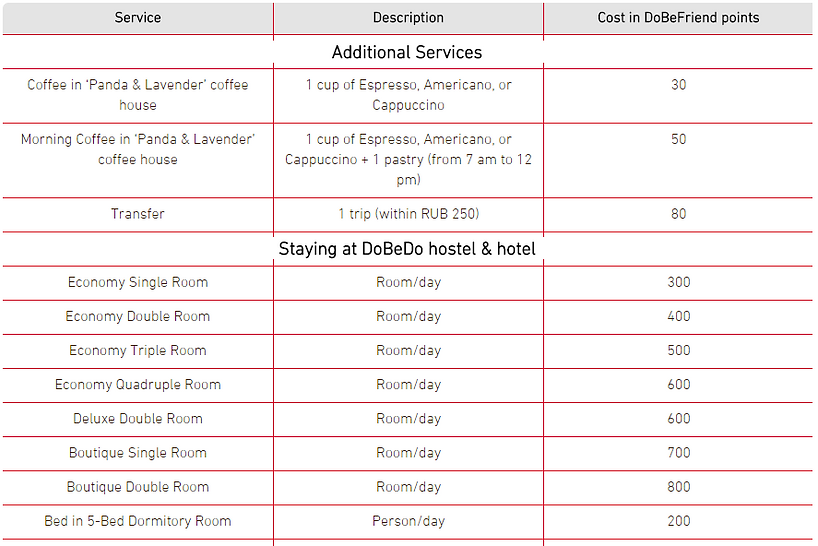Choose the Deluxe Double Room entry

(x=138, y=419)
